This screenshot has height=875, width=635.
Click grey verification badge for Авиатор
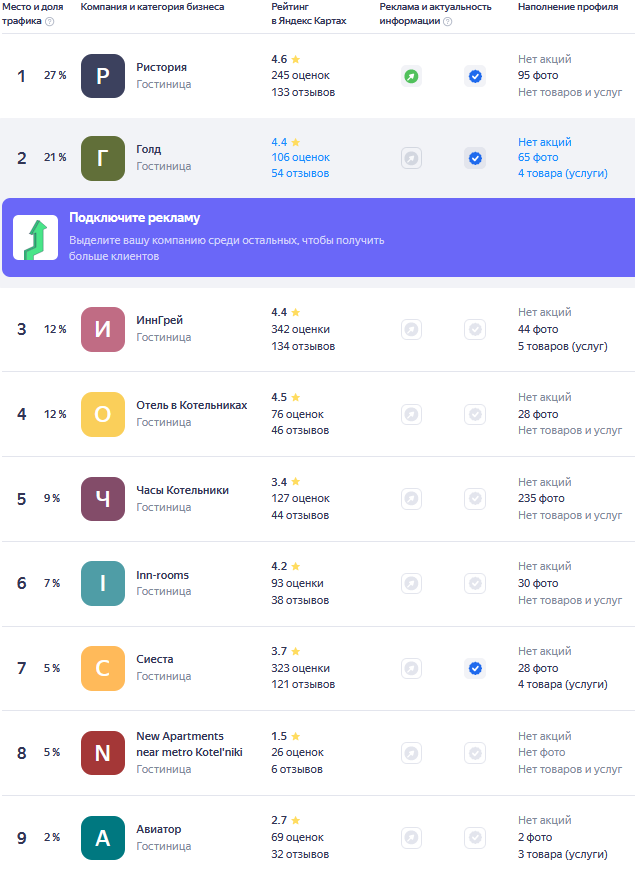pos(475,838)
